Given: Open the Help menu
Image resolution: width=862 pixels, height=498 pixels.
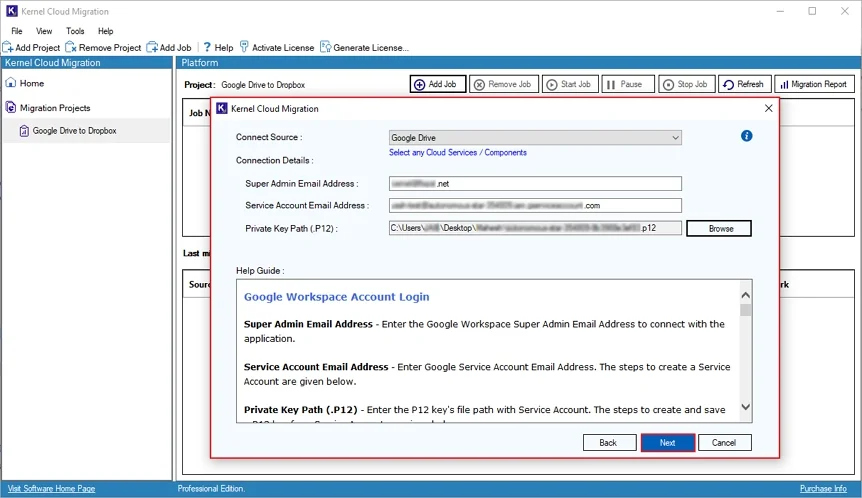Looking at the screenshot, I should click(x=106, y=31).
